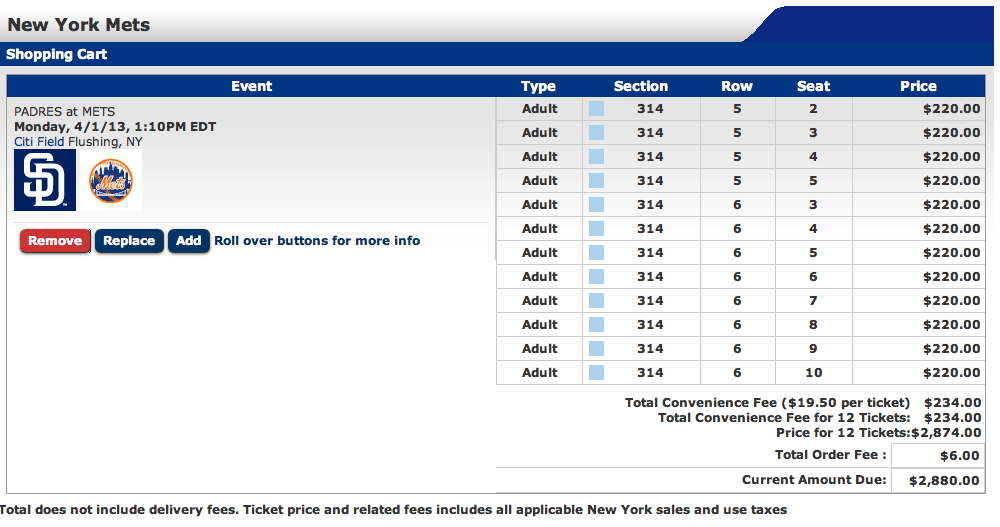Click the Row column header
This screenshot has height=527, width=1000.
(737, 86)
